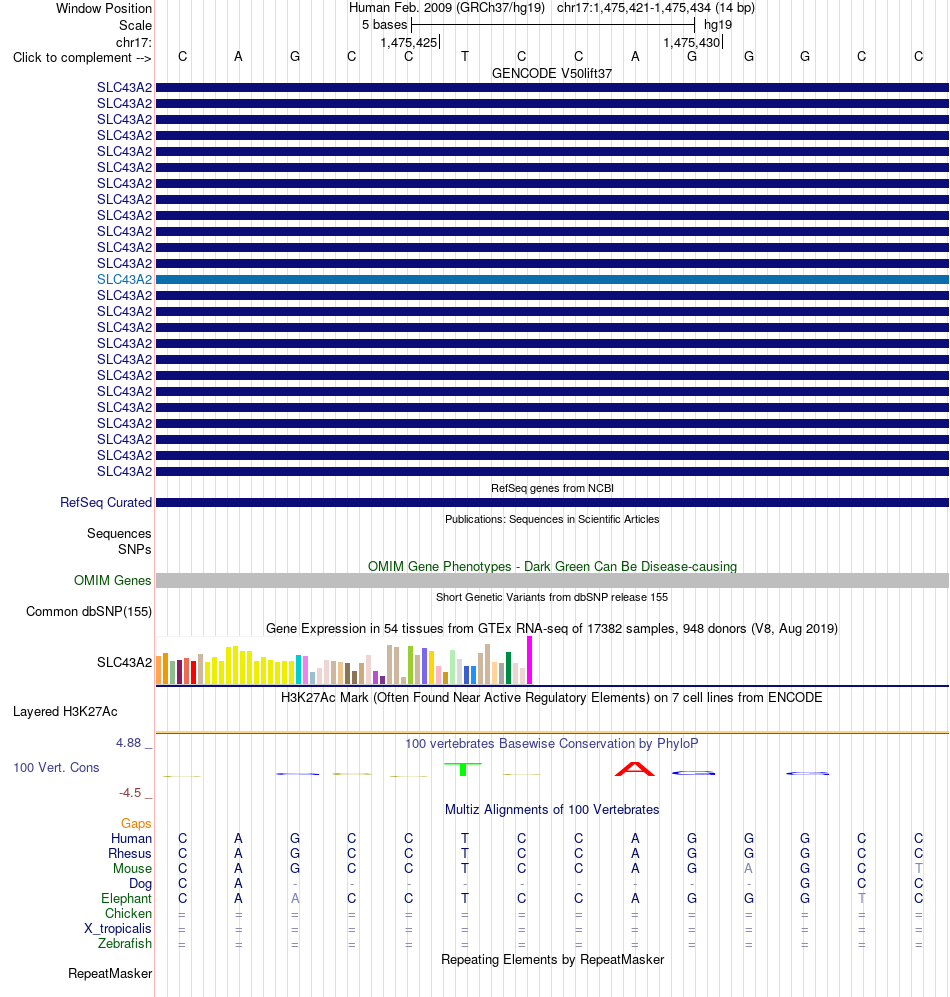Click the Human Feb. 2009 (GRCh37/hg19) assembly title
Image resolution: width=950 pixels, height=997 pixels.
[x=447, y=8]
